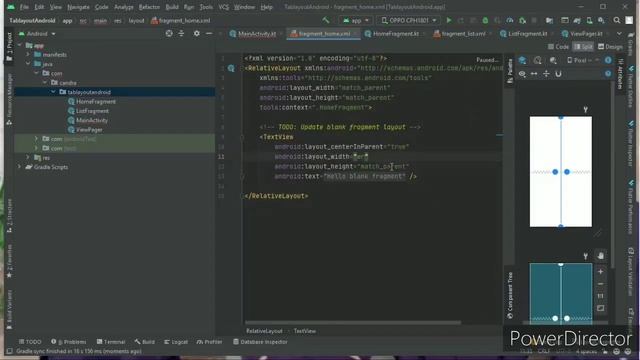Collapse the java folder

pos(28,64)
